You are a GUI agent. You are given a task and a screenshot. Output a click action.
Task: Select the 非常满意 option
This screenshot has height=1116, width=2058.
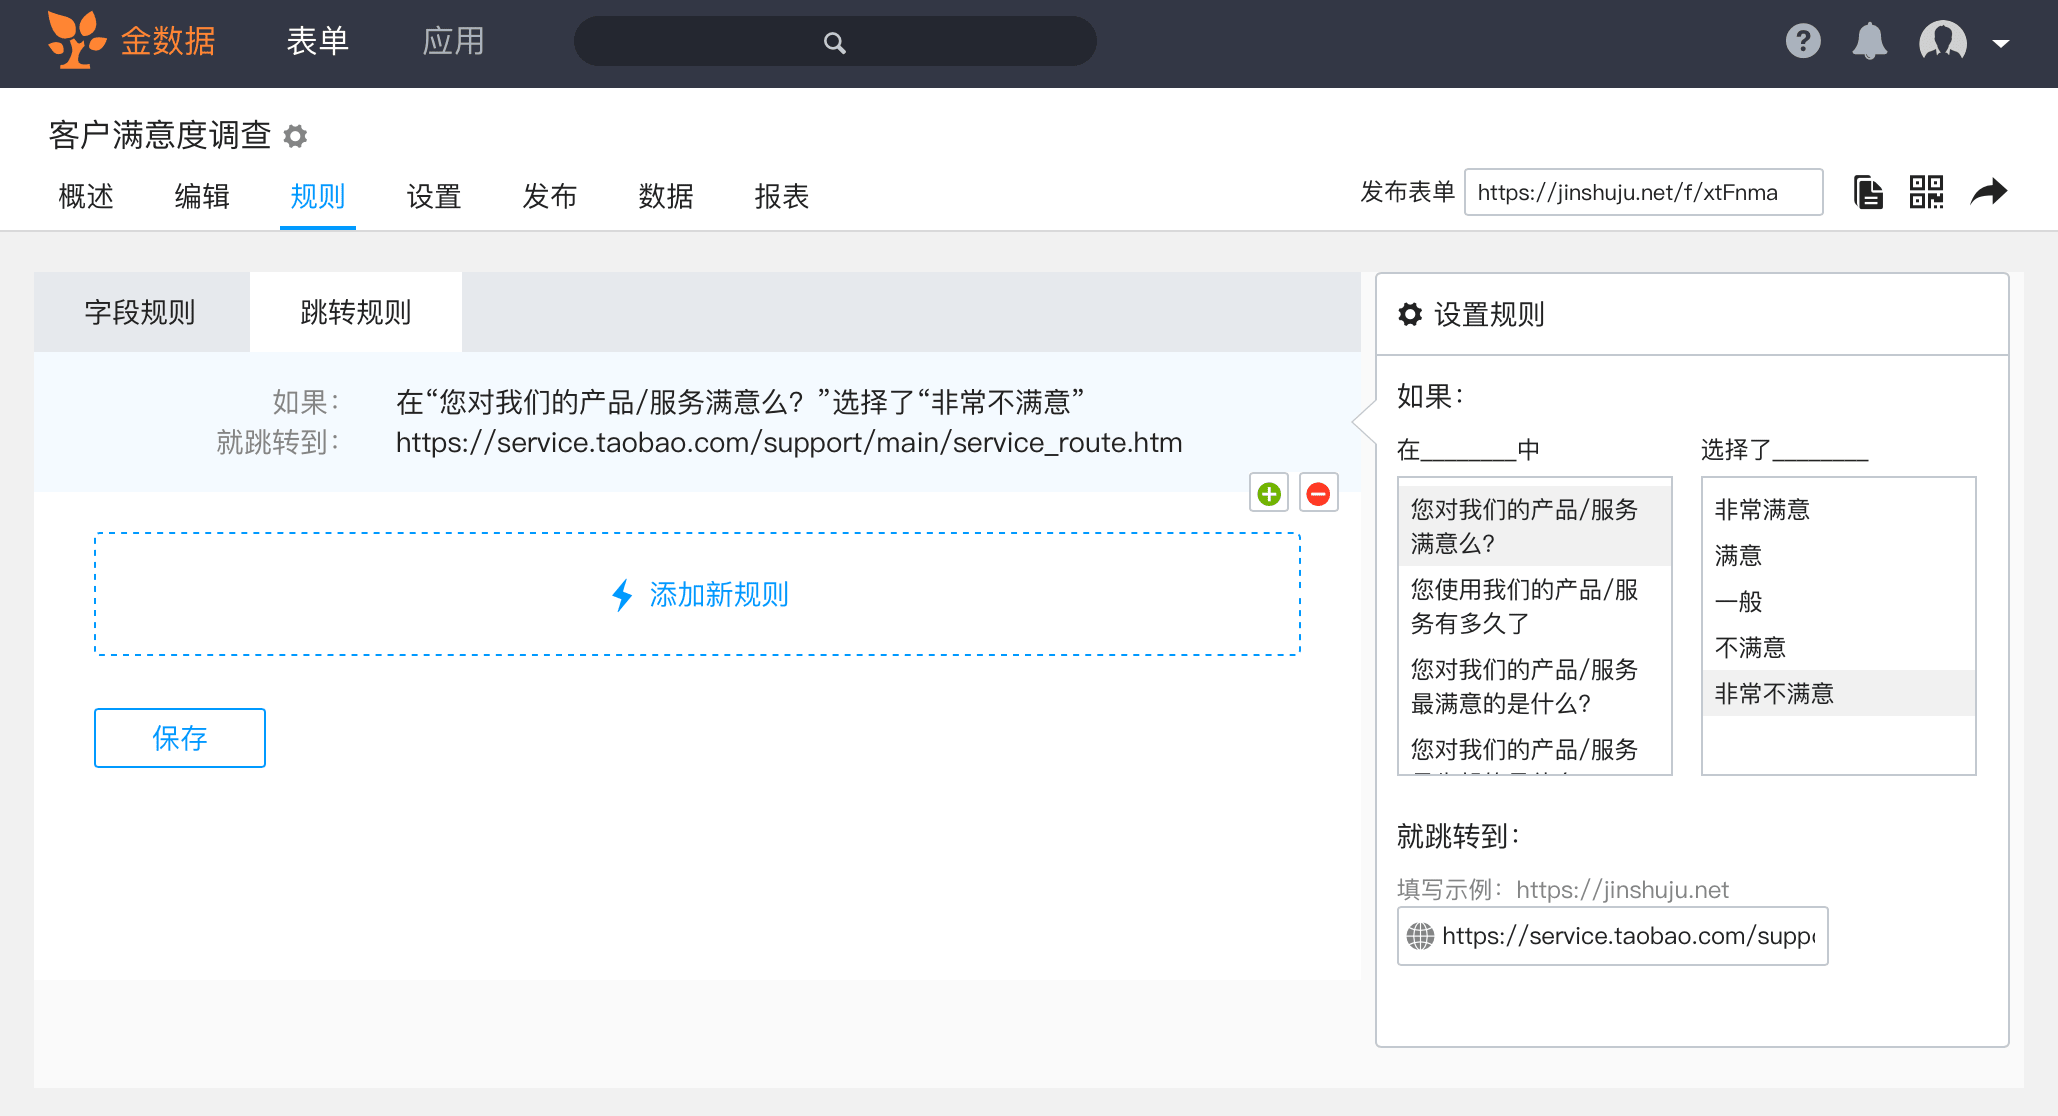point(1762,510)
